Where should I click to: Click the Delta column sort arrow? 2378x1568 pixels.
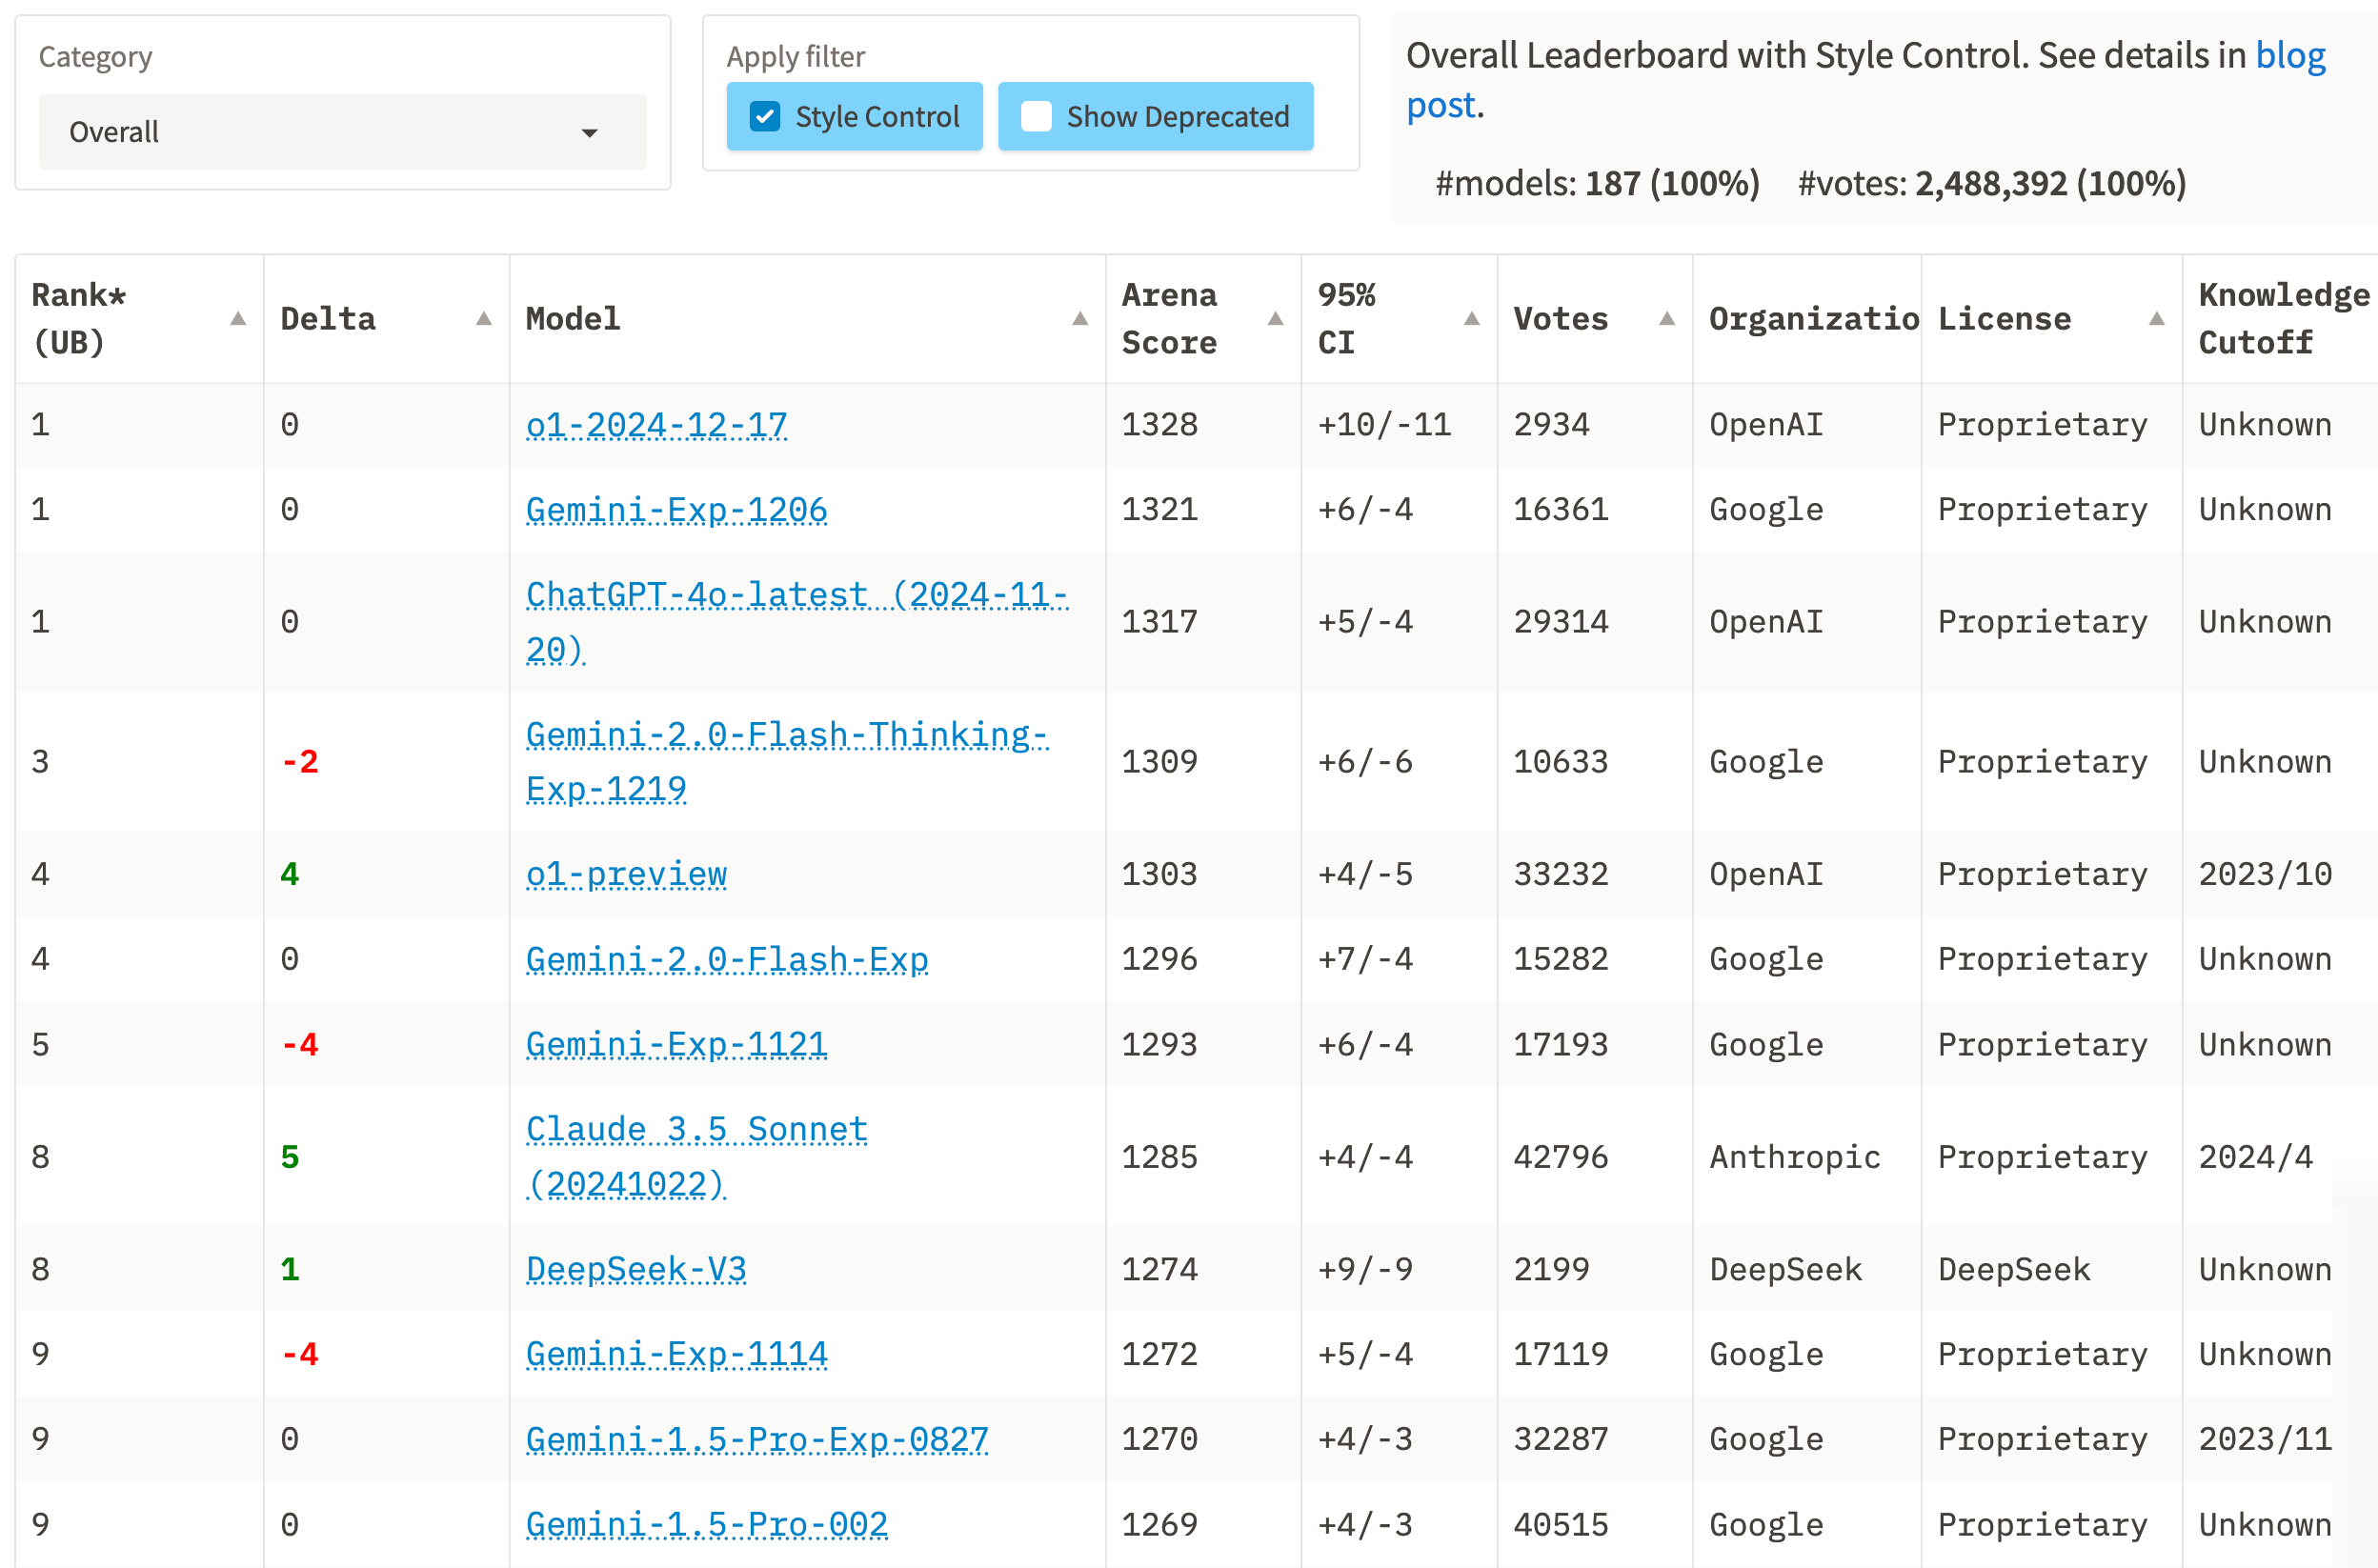(x=484, y=319)
